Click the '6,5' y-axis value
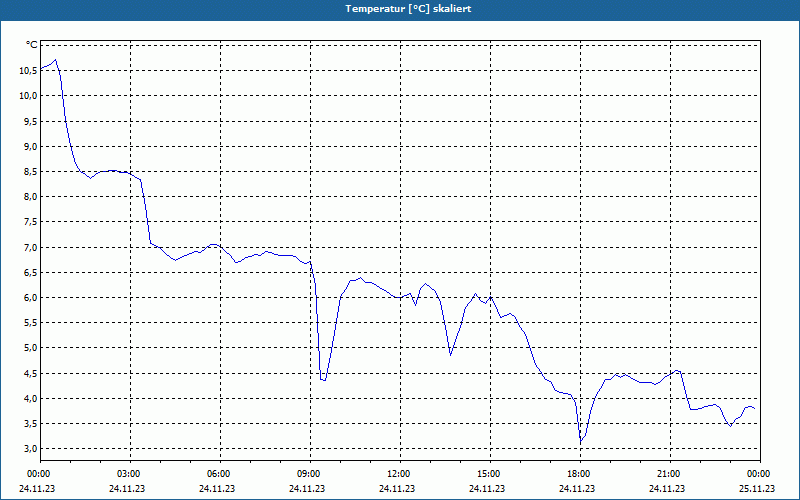800x500 pixels. click(30, 272)
